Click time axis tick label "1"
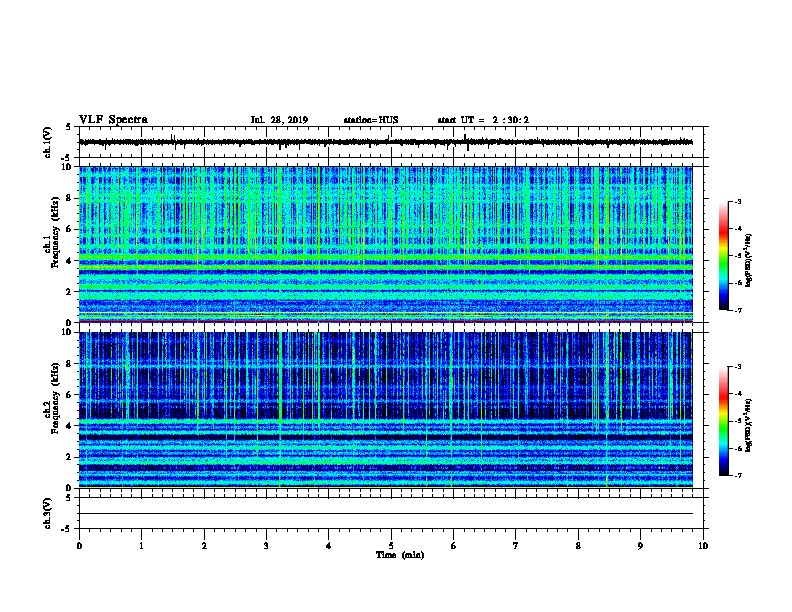The height and width of the screenshot is (612, 792). click(141, 546)
